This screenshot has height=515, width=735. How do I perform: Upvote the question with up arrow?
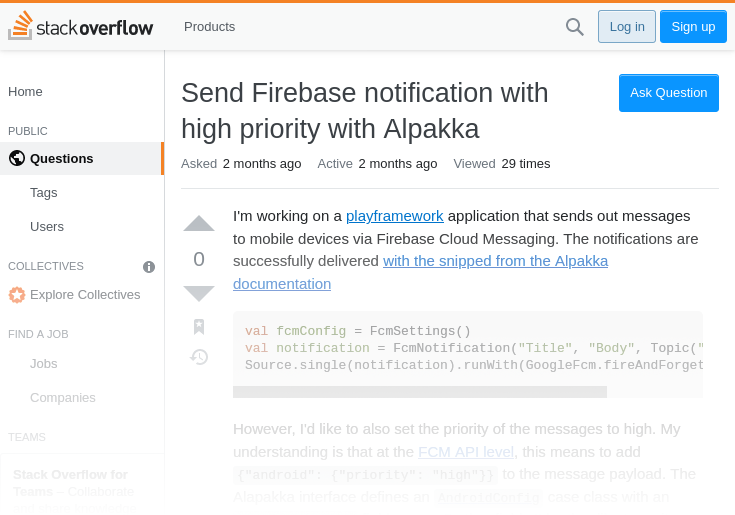pos(199,224)
